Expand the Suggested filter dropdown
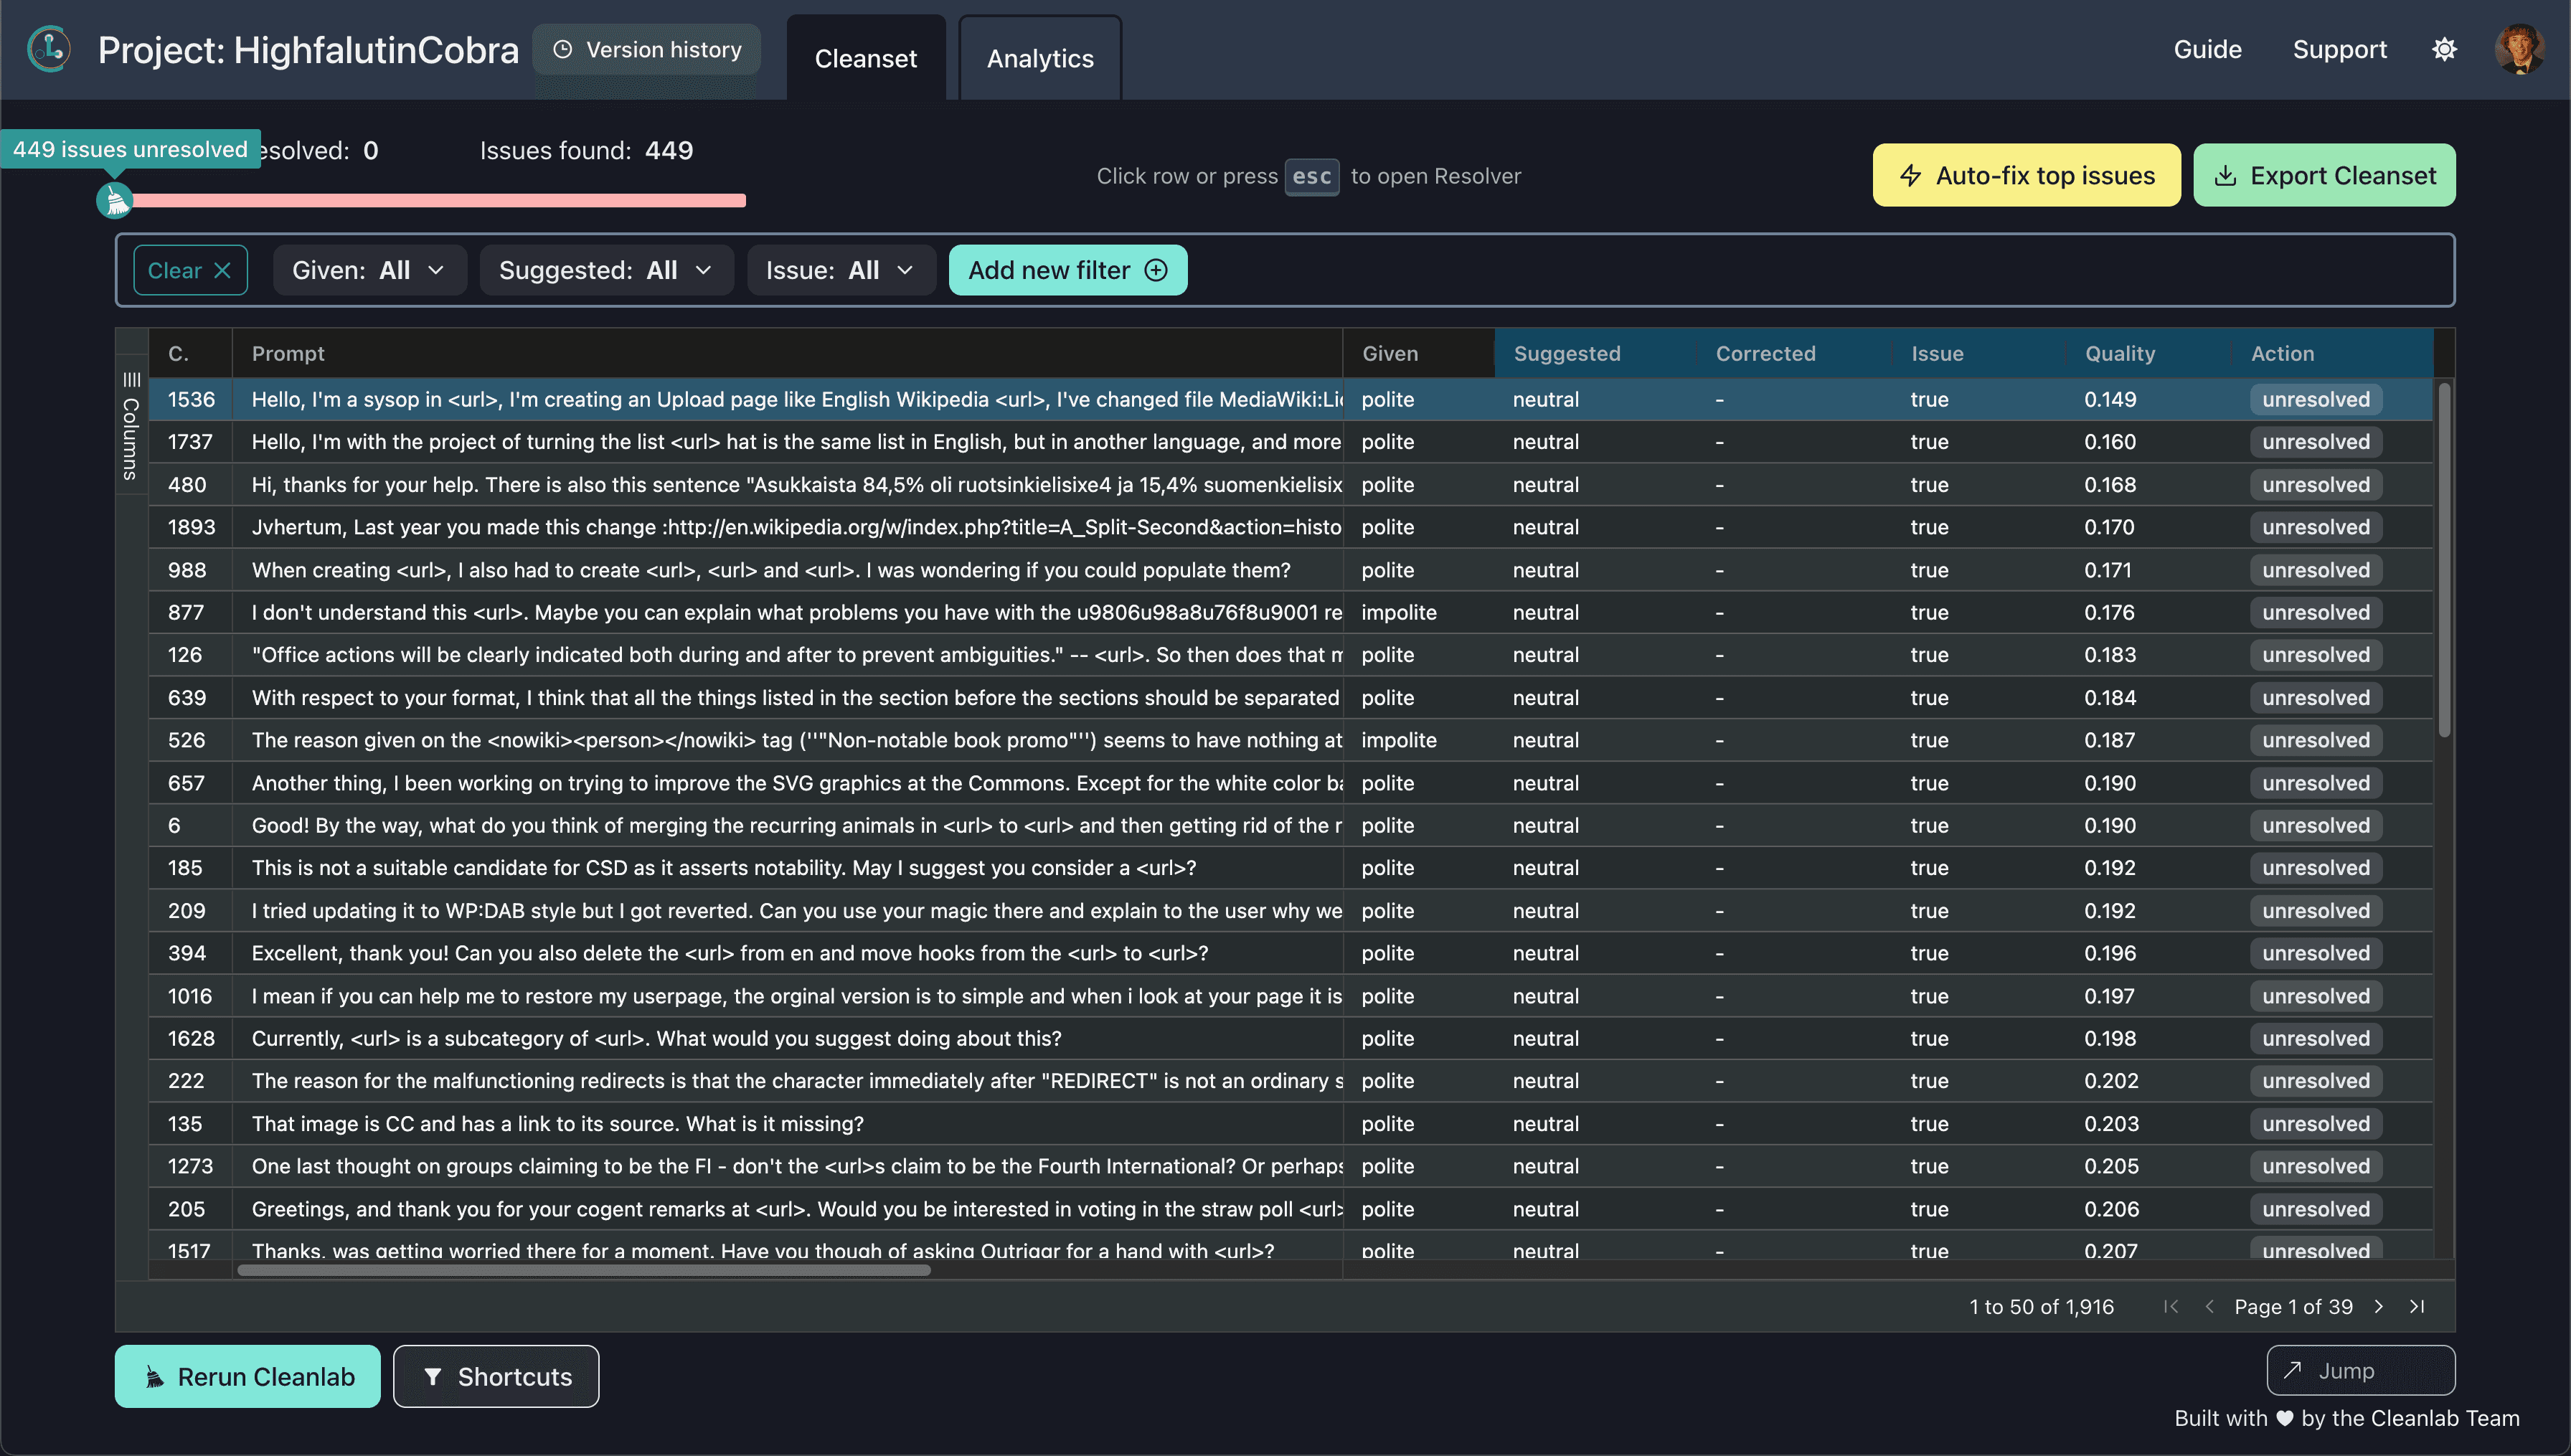The image size is (2571, 1456). tap(606, 270)
